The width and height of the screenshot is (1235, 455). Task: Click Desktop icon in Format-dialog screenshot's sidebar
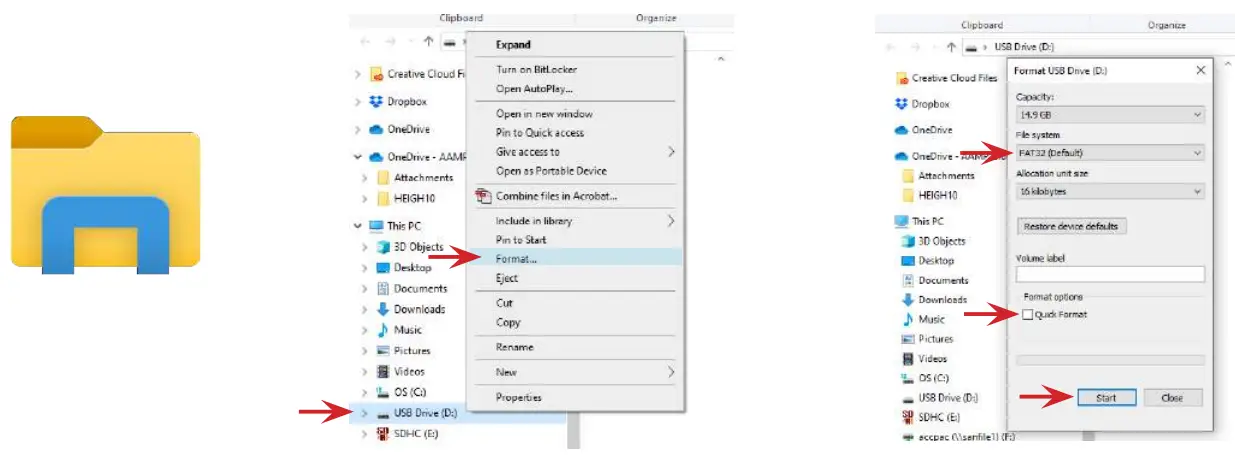[908, 260]
